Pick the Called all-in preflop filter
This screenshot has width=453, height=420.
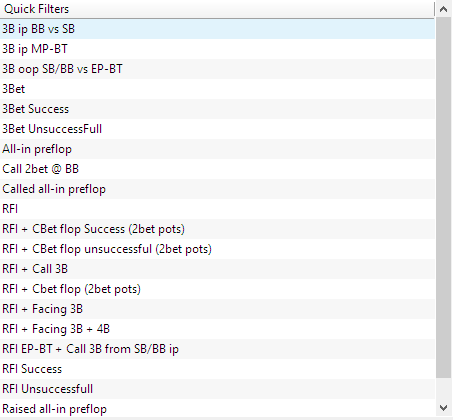[x=217, y=189]
